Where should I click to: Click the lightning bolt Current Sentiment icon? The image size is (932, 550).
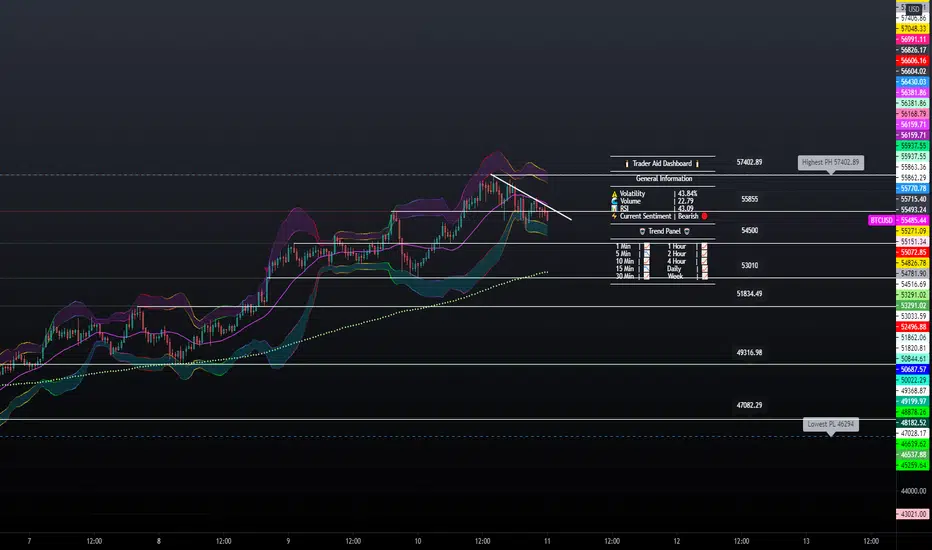click(614, 216)
